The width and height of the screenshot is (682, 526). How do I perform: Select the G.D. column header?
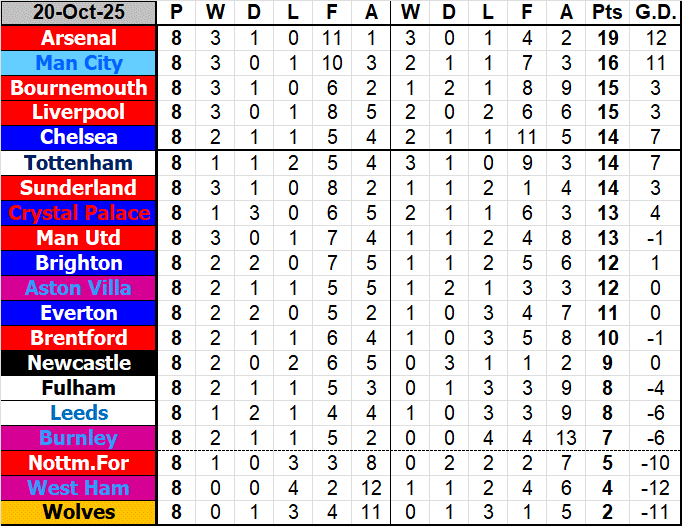[x=655, y=13]
